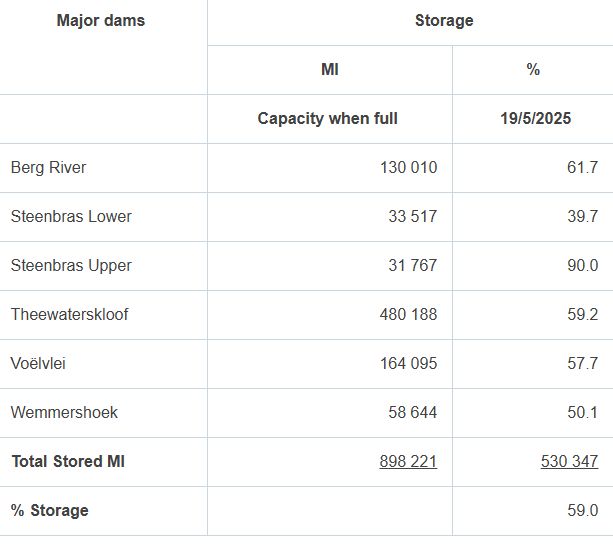Viewport: 613px width, 558px height.
Task: Click Theewaterskloof capacity value 480 188
Action: tap(409, 314)
